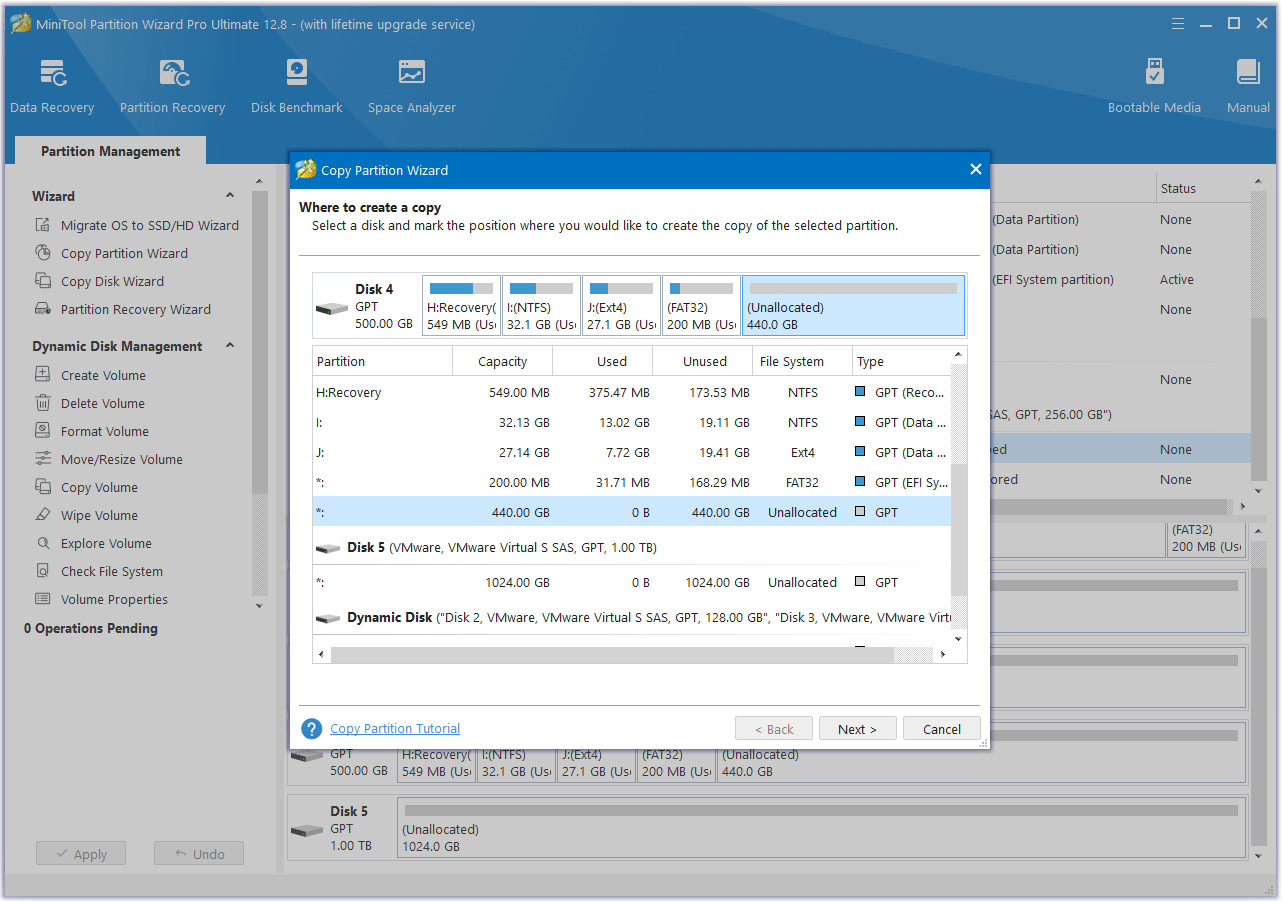Select H:Recovery row in partition list
Viewport: 1283px width, 903px height.
tap(631, 392)
